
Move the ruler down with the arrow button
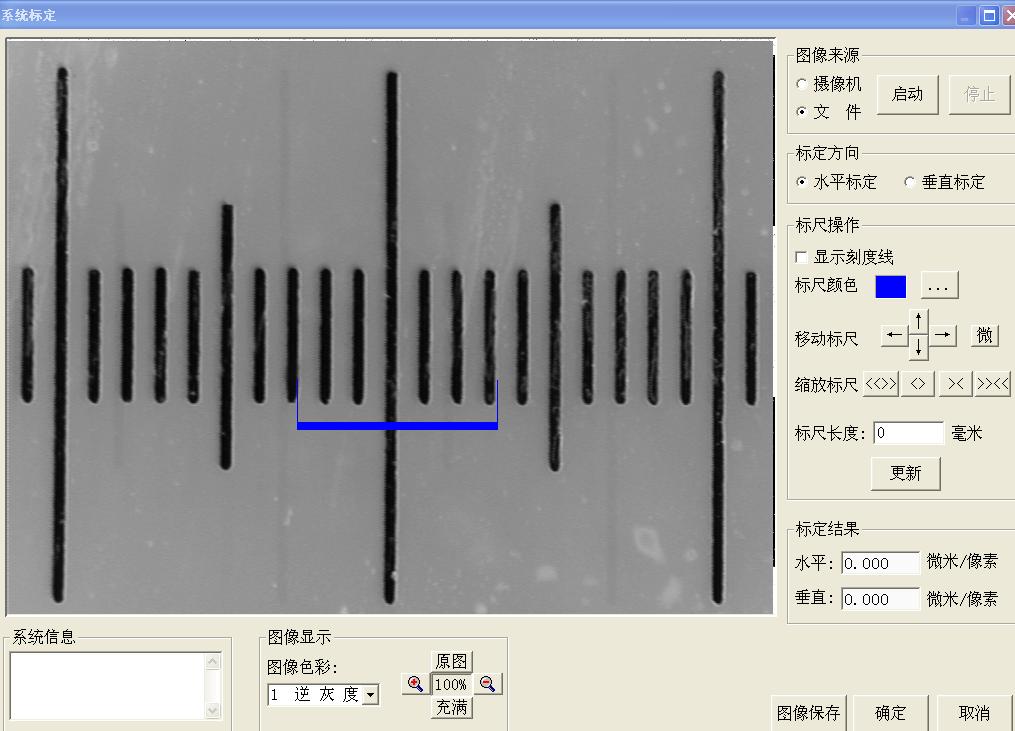point(919,349)
